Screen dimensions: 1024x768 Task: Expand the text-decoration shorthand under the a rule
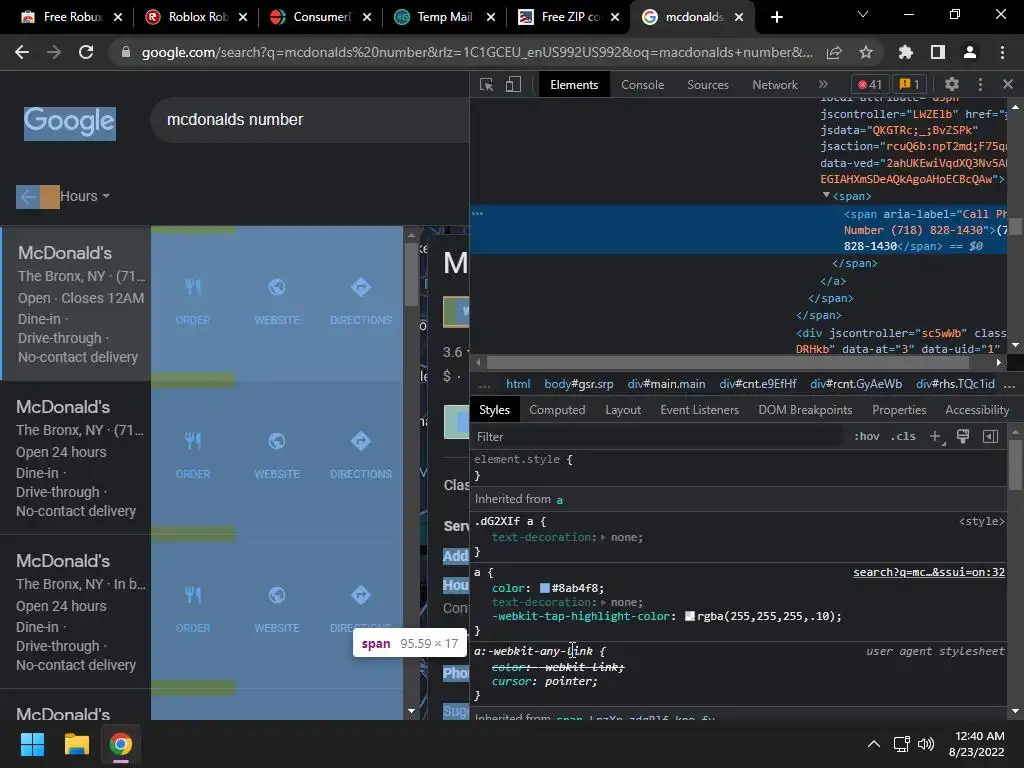tap(603, 602)
